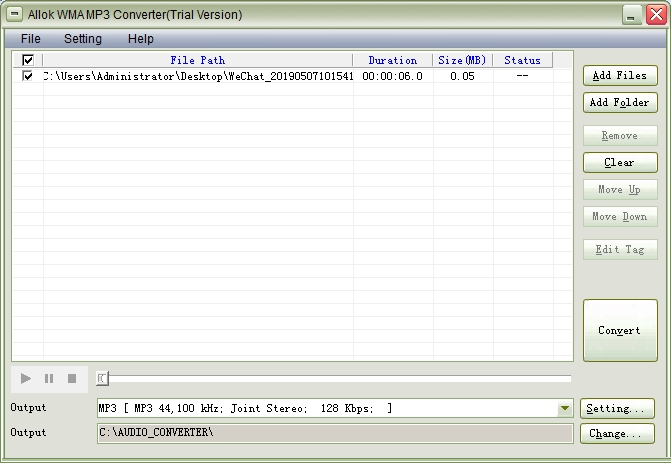671x463 pixels.
Task: Click the Move Up button
Action: pos(620,190)
